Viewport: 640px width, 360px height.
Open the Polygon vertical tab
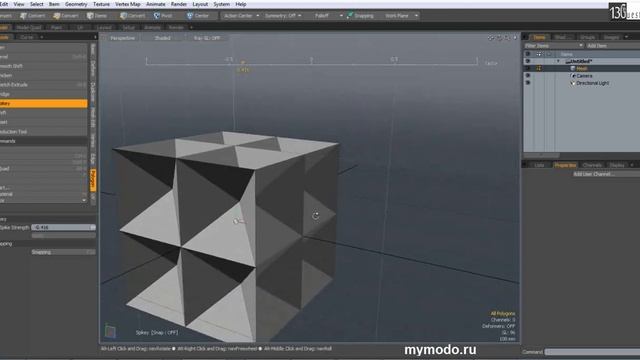93,180
